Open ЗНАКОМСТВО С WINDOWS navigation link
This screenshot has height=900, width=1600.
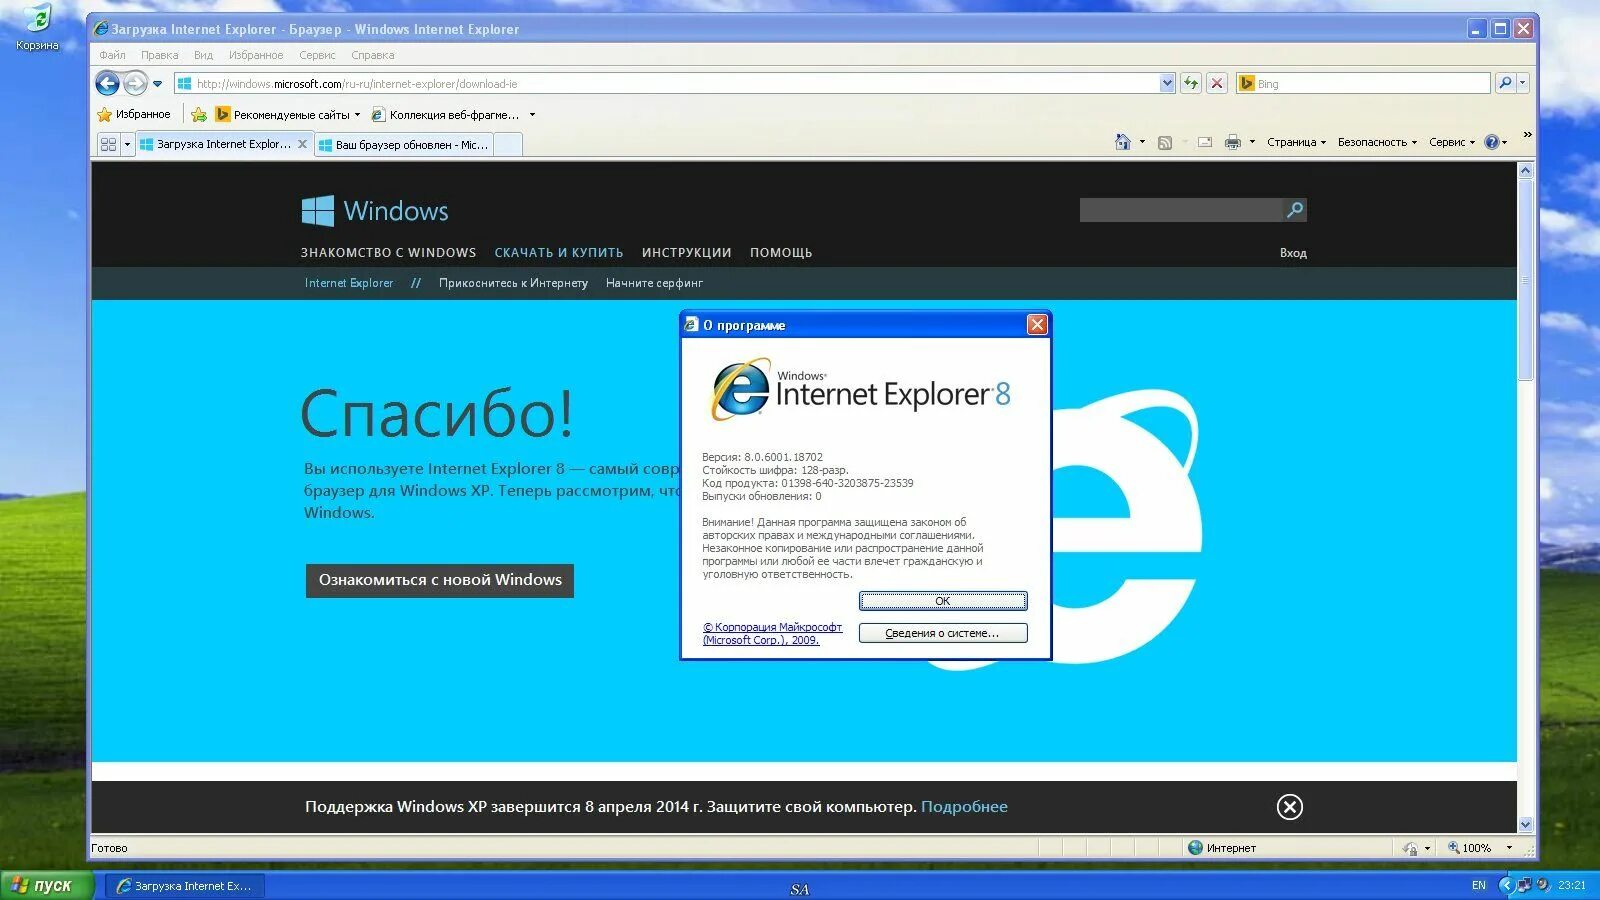388,253
